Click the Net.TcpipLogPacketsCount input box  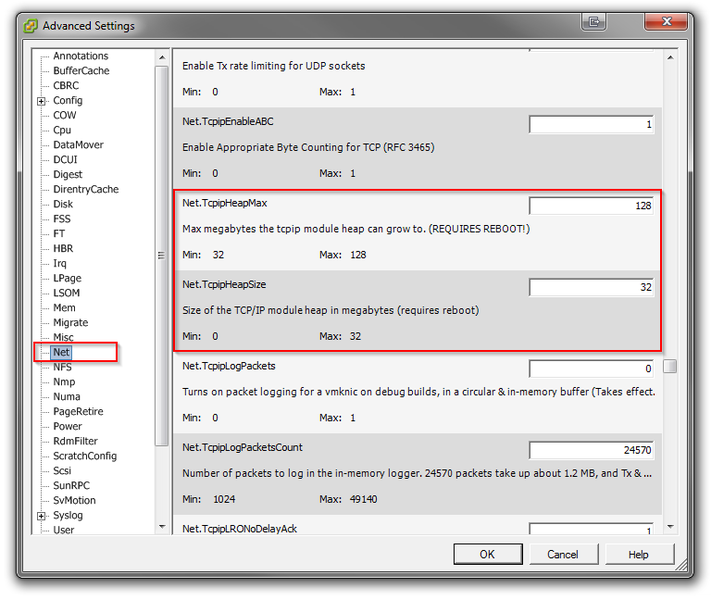591,450
